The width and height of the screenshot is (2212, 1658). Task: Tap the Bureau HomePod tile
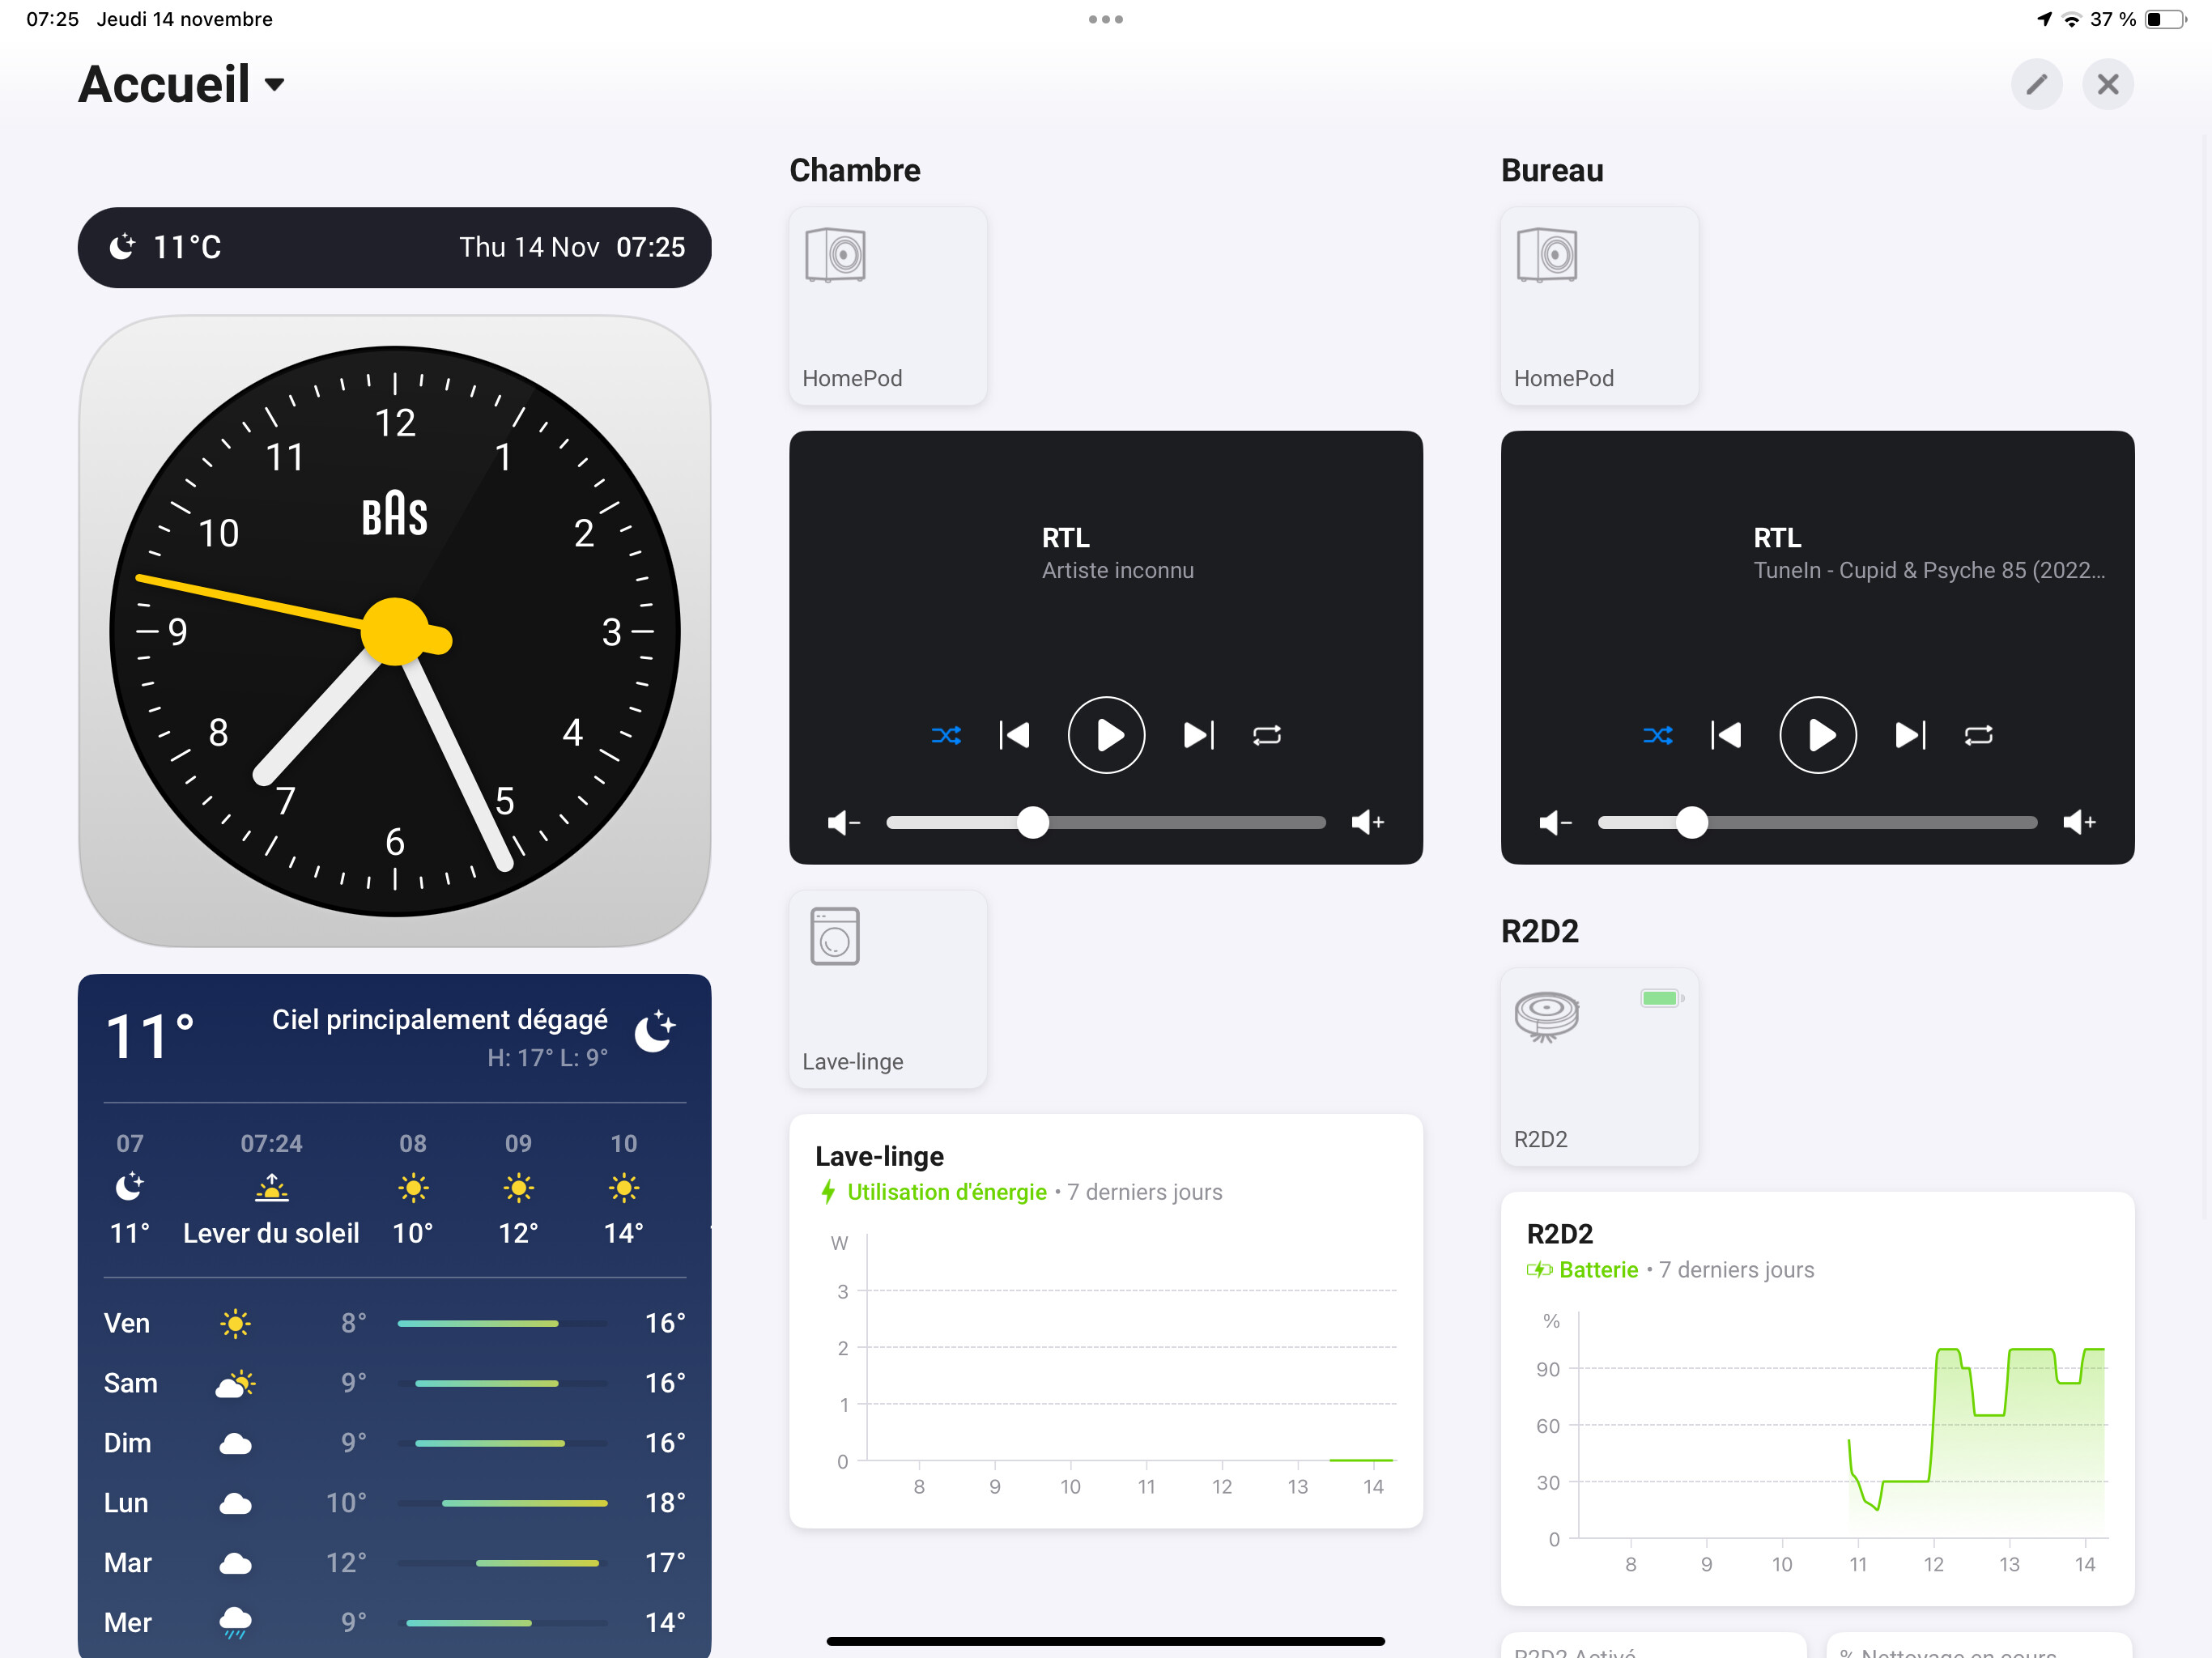coord(1599,306)
